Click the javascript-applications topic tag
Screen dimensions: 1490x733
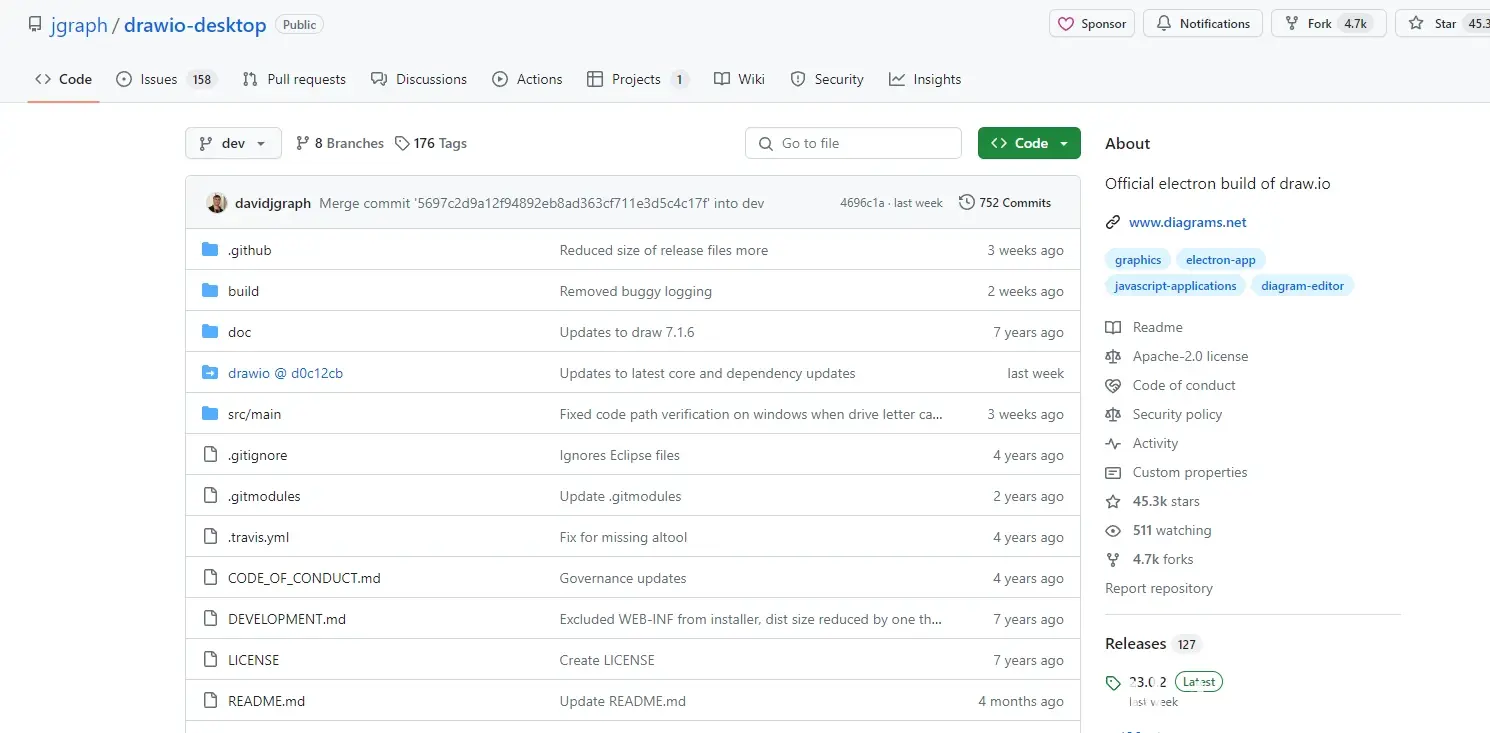pyautogui.click(x=1176, y=286)
